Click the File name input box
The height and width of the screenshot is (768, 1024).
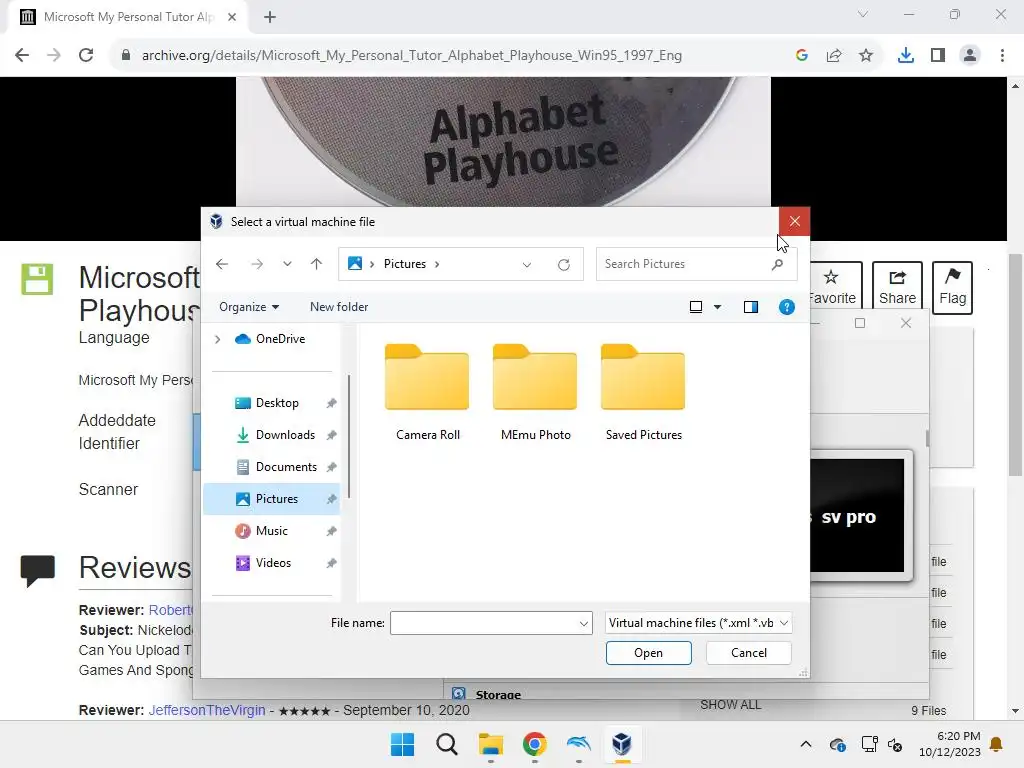484,623
